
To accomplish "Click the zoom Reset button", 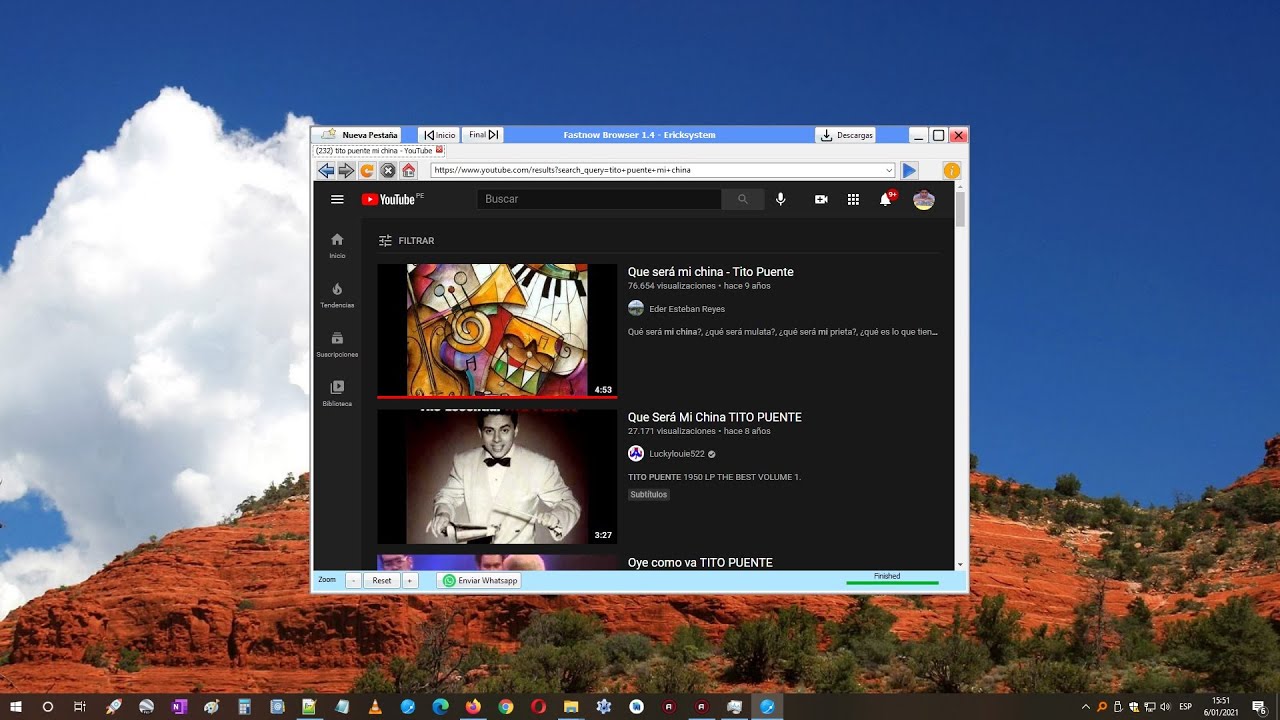I will tap(382, 580).
